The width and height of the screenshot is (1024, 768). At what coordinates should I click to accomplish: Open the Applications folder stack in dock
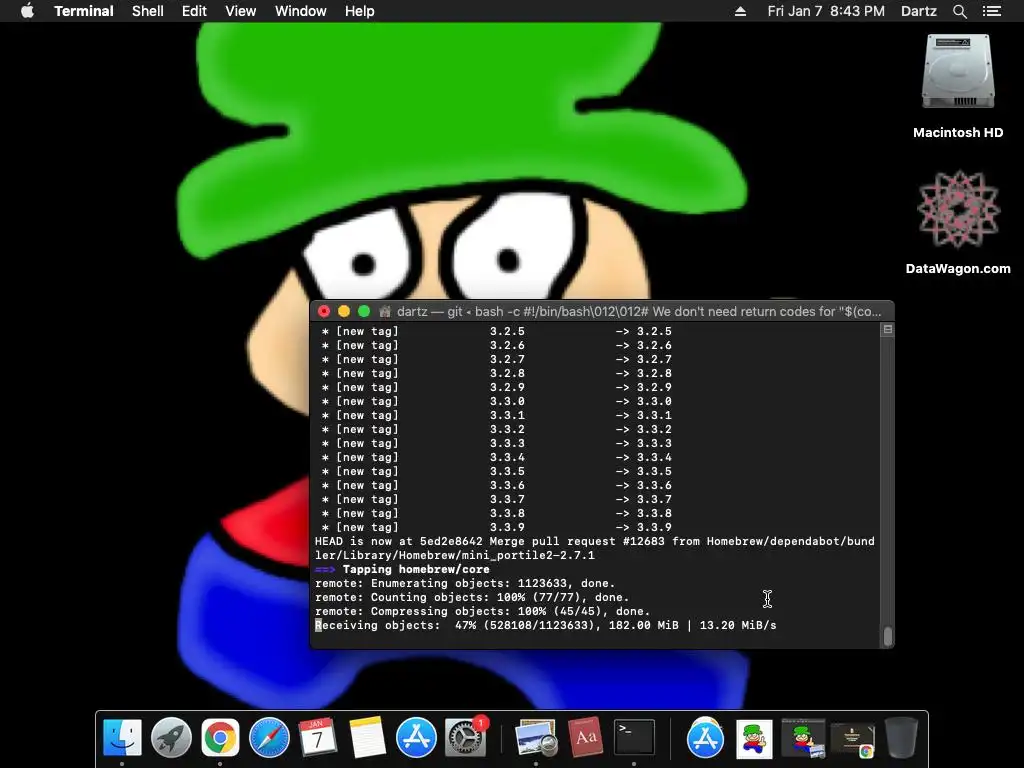click(x=705, y=738)
